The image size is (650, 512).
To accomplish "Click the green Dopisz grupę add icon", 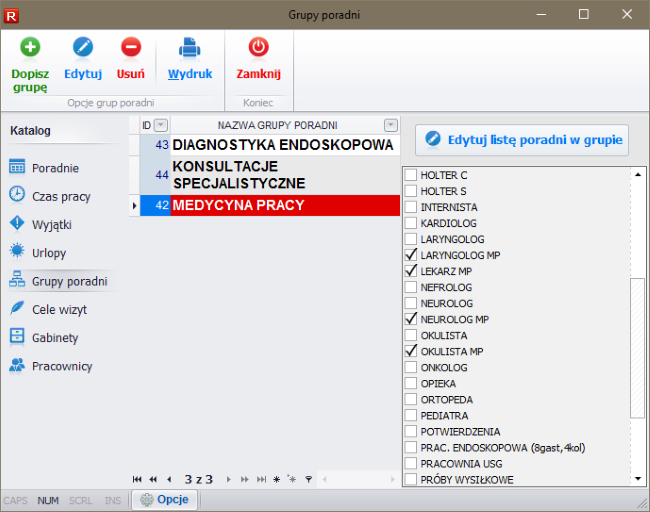I will click(30, 48).
